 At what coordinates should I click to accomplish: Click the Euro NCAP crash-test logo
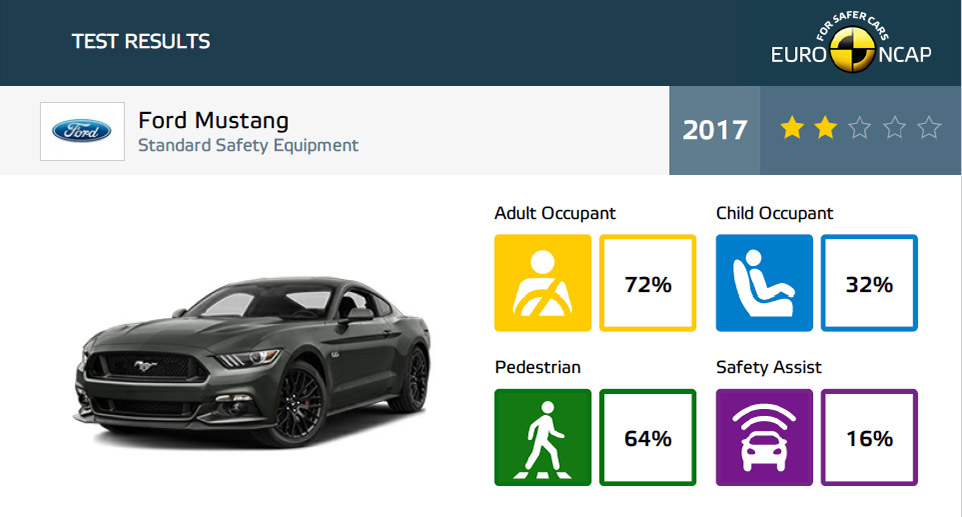tap(851, 43)
